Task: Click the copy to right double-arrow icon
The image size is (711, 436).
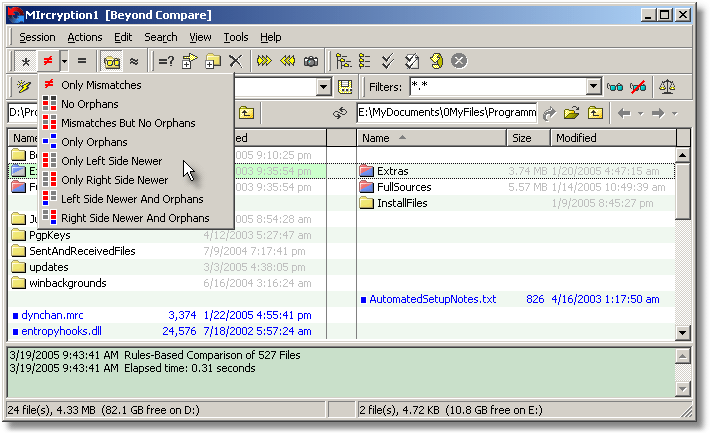Action: [x=264, y=61]
